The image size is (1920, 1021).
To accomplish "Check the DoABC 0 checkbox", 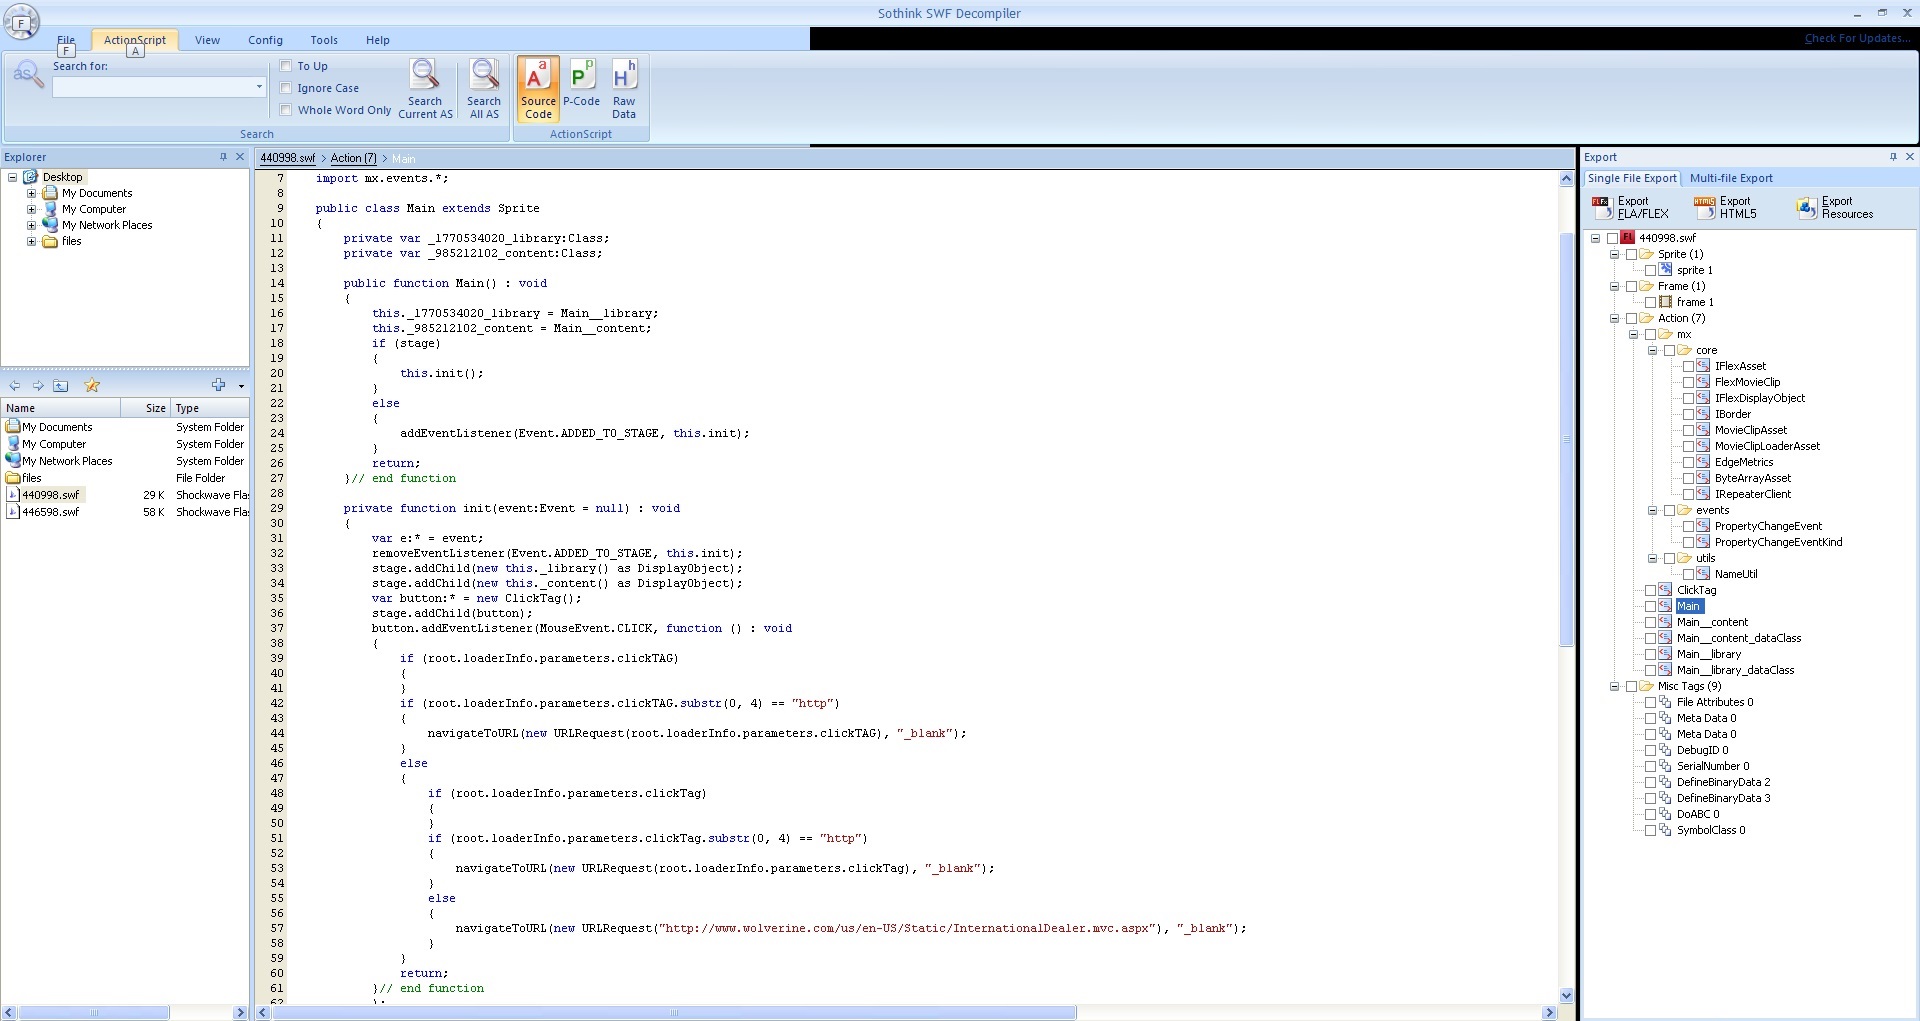I will 1650,814.
